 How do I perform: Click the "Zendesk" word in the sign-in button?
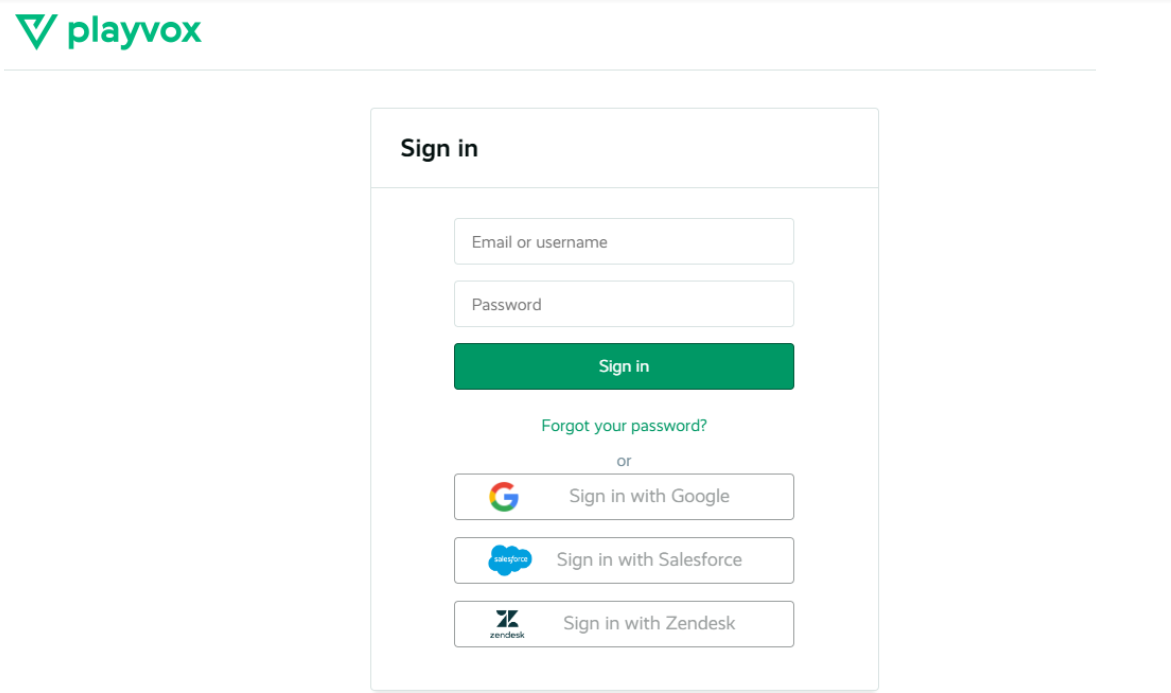coord(700,624)
